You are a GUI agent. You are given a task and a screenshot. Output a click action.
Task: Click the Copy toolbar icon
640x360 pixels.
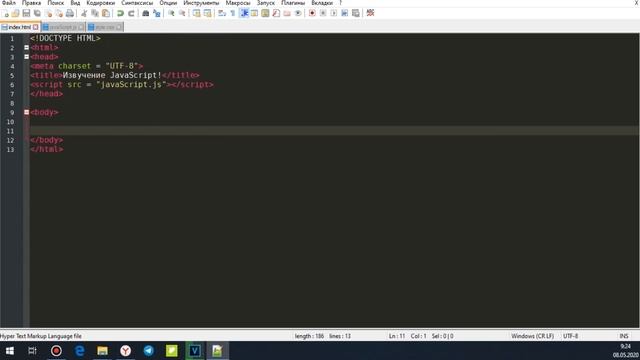click(95, 13)
